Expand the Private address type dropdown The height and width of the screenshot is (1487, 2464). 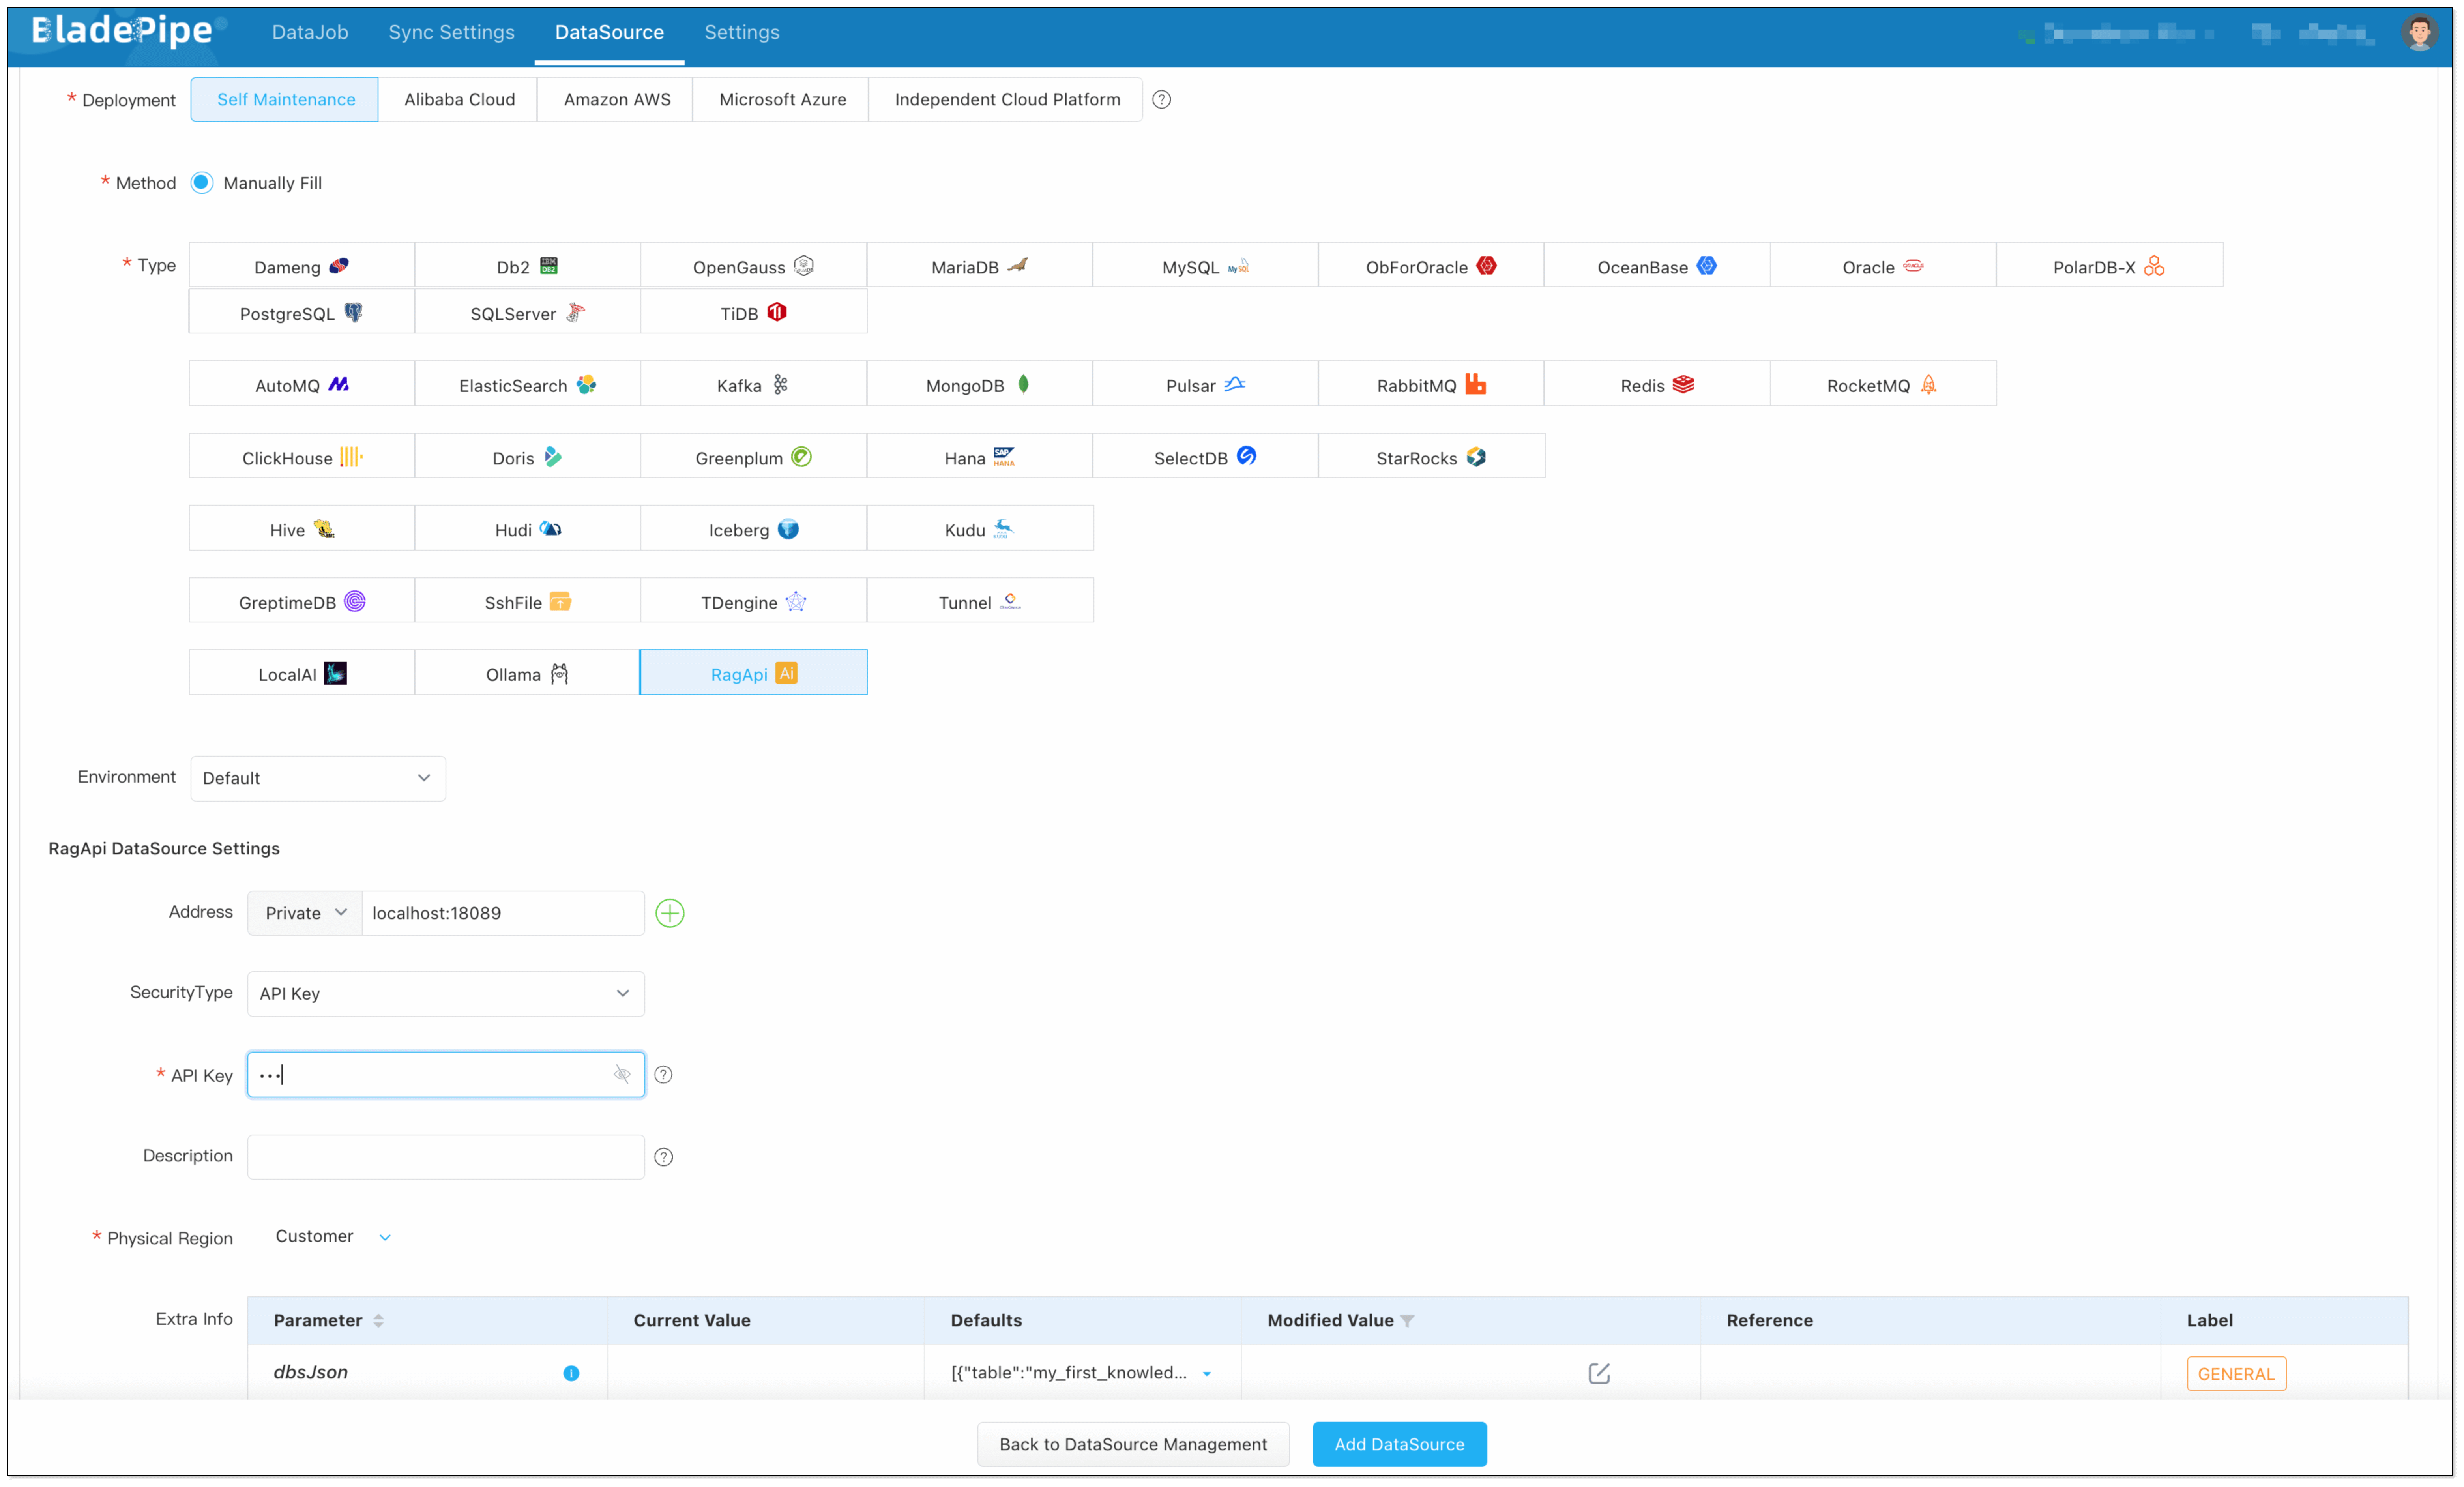(x=305, y=913)
